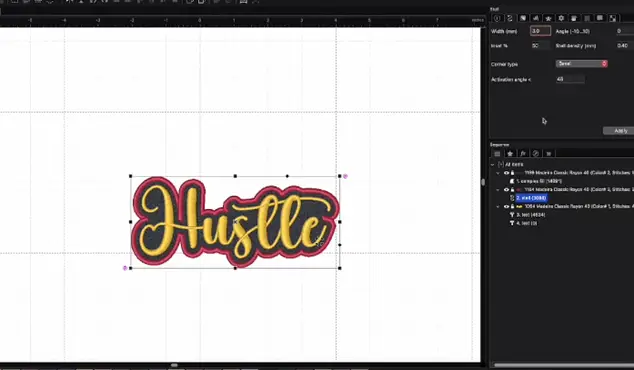Click lock icon on yellow thread row
The height and width of the screenshot is (370, 634).
[512, 207]
